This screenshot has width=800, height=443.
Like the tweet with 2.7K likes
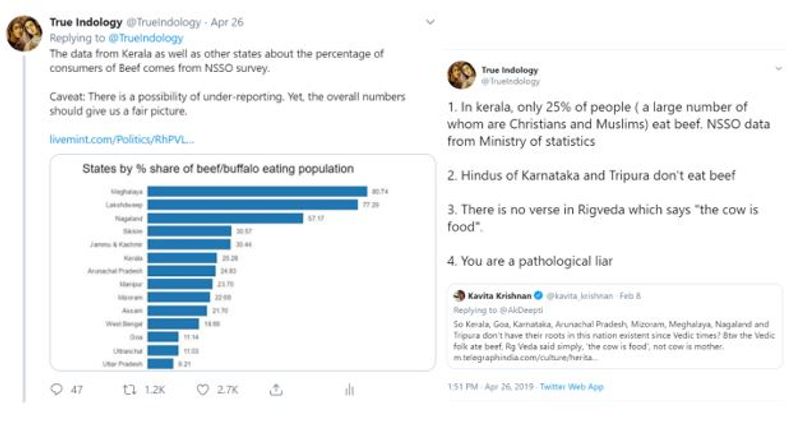(x=202, y=389)
